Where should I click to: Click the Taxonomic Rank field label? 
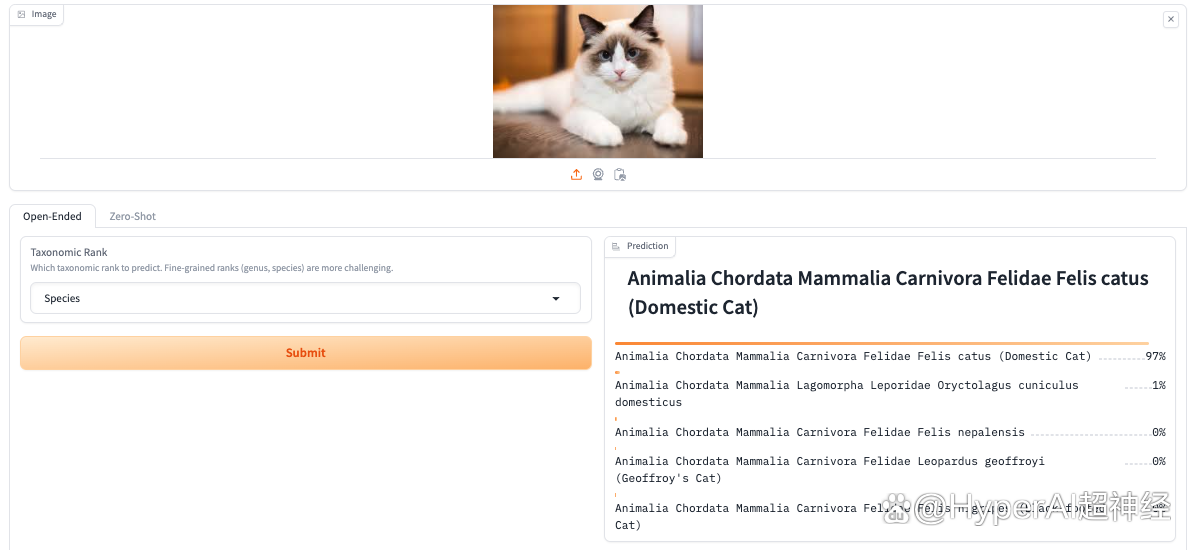pos(69,252)
